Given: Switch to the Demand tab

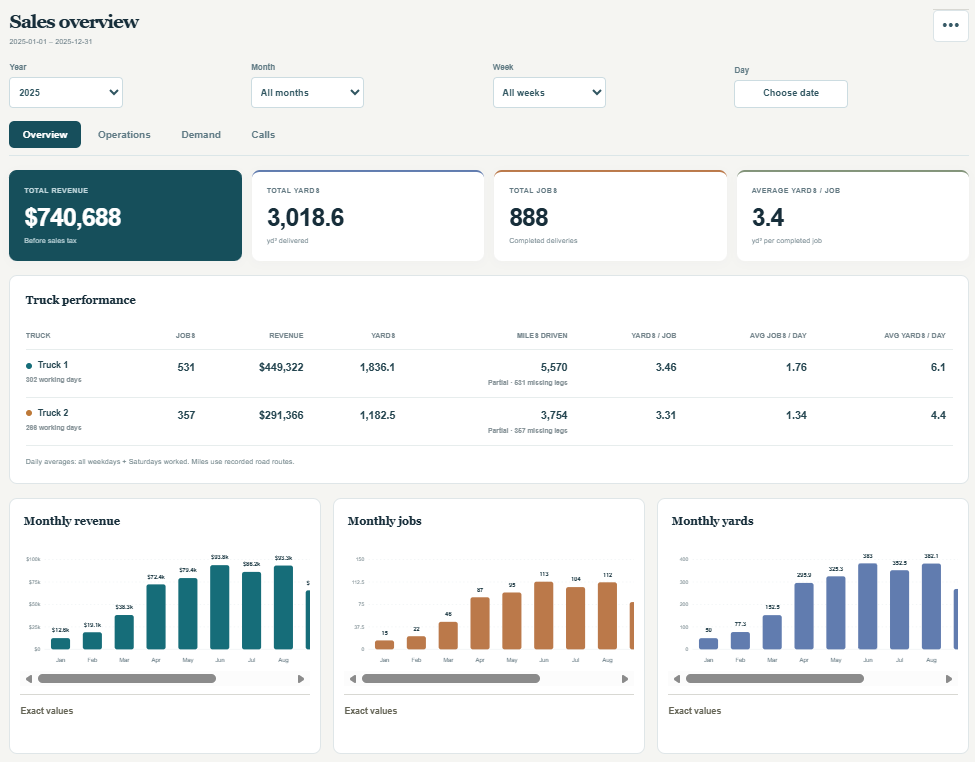Looking at the screenshot, I should pos(201,134).
